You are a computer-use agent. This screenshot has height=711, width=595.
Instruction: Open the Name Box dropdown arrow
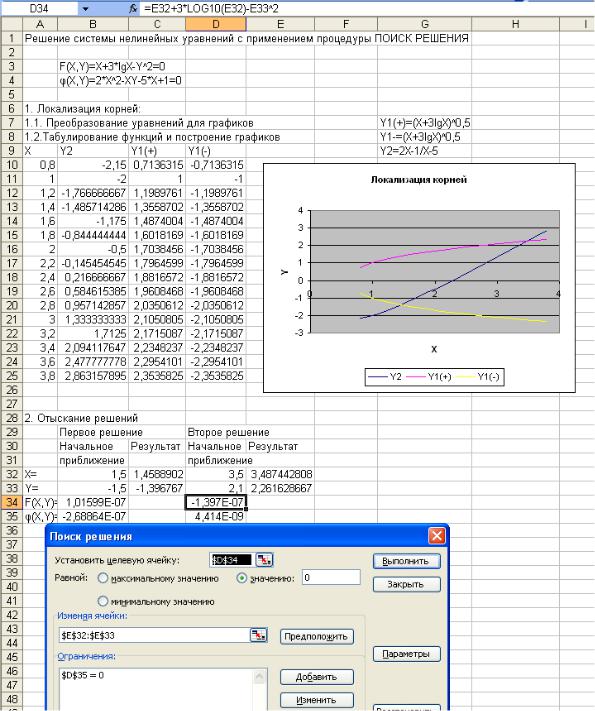[86, 9]
